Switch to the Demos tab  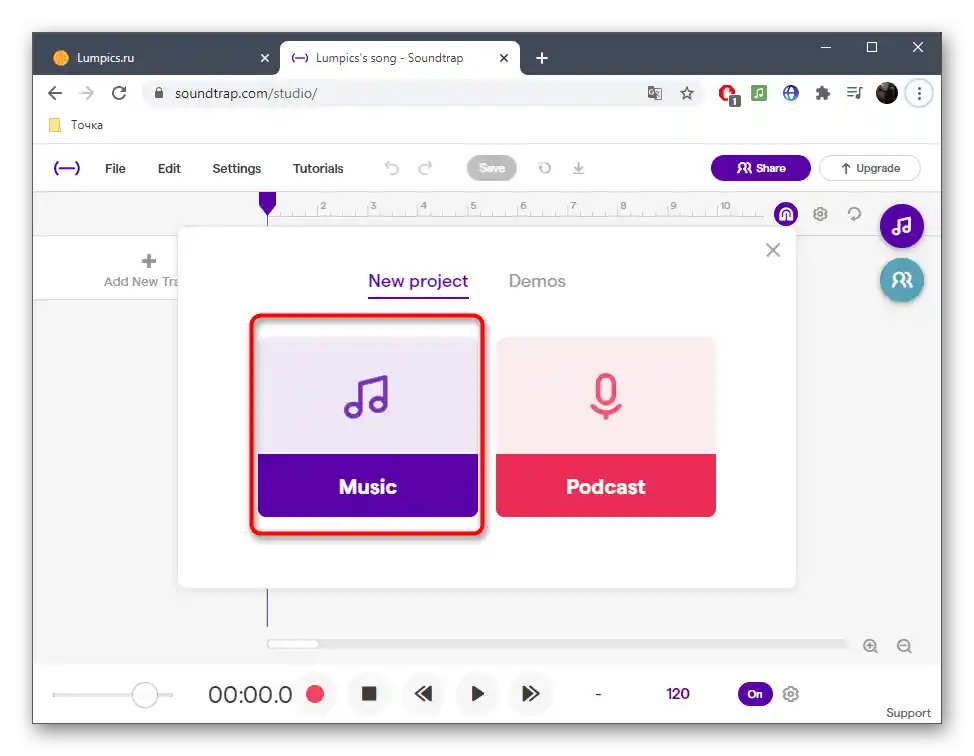(537, 281)
